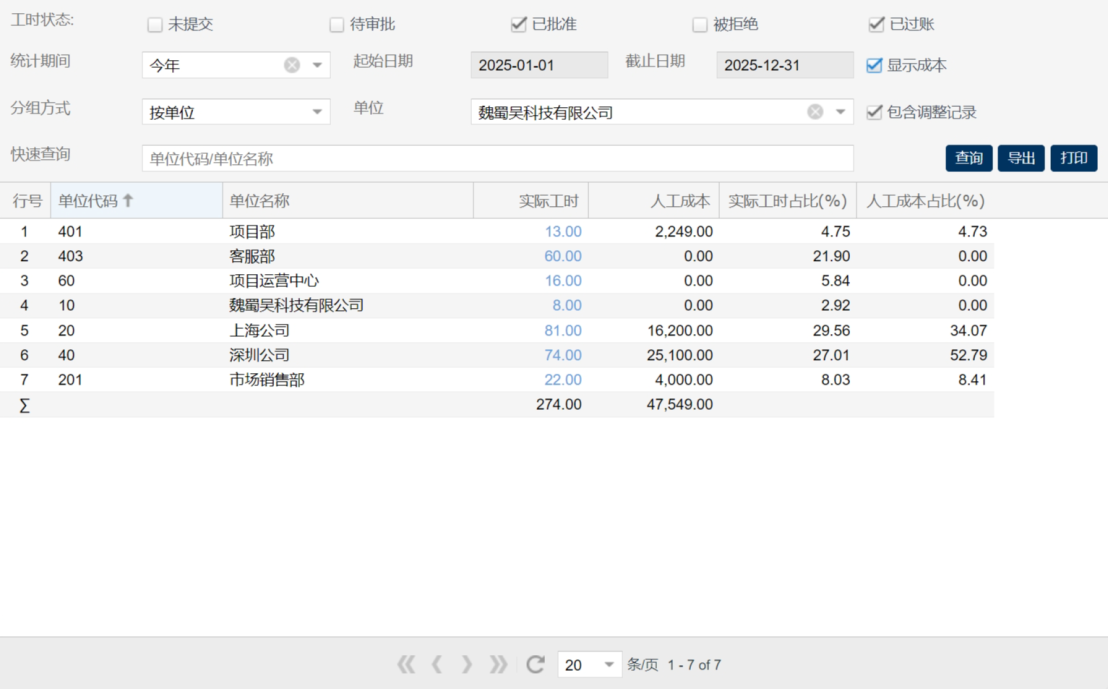Image resolution: width=1108 pixels, height=689 pixels.
Task: Enable the 未提交 status checkbox
Action: 155,25
